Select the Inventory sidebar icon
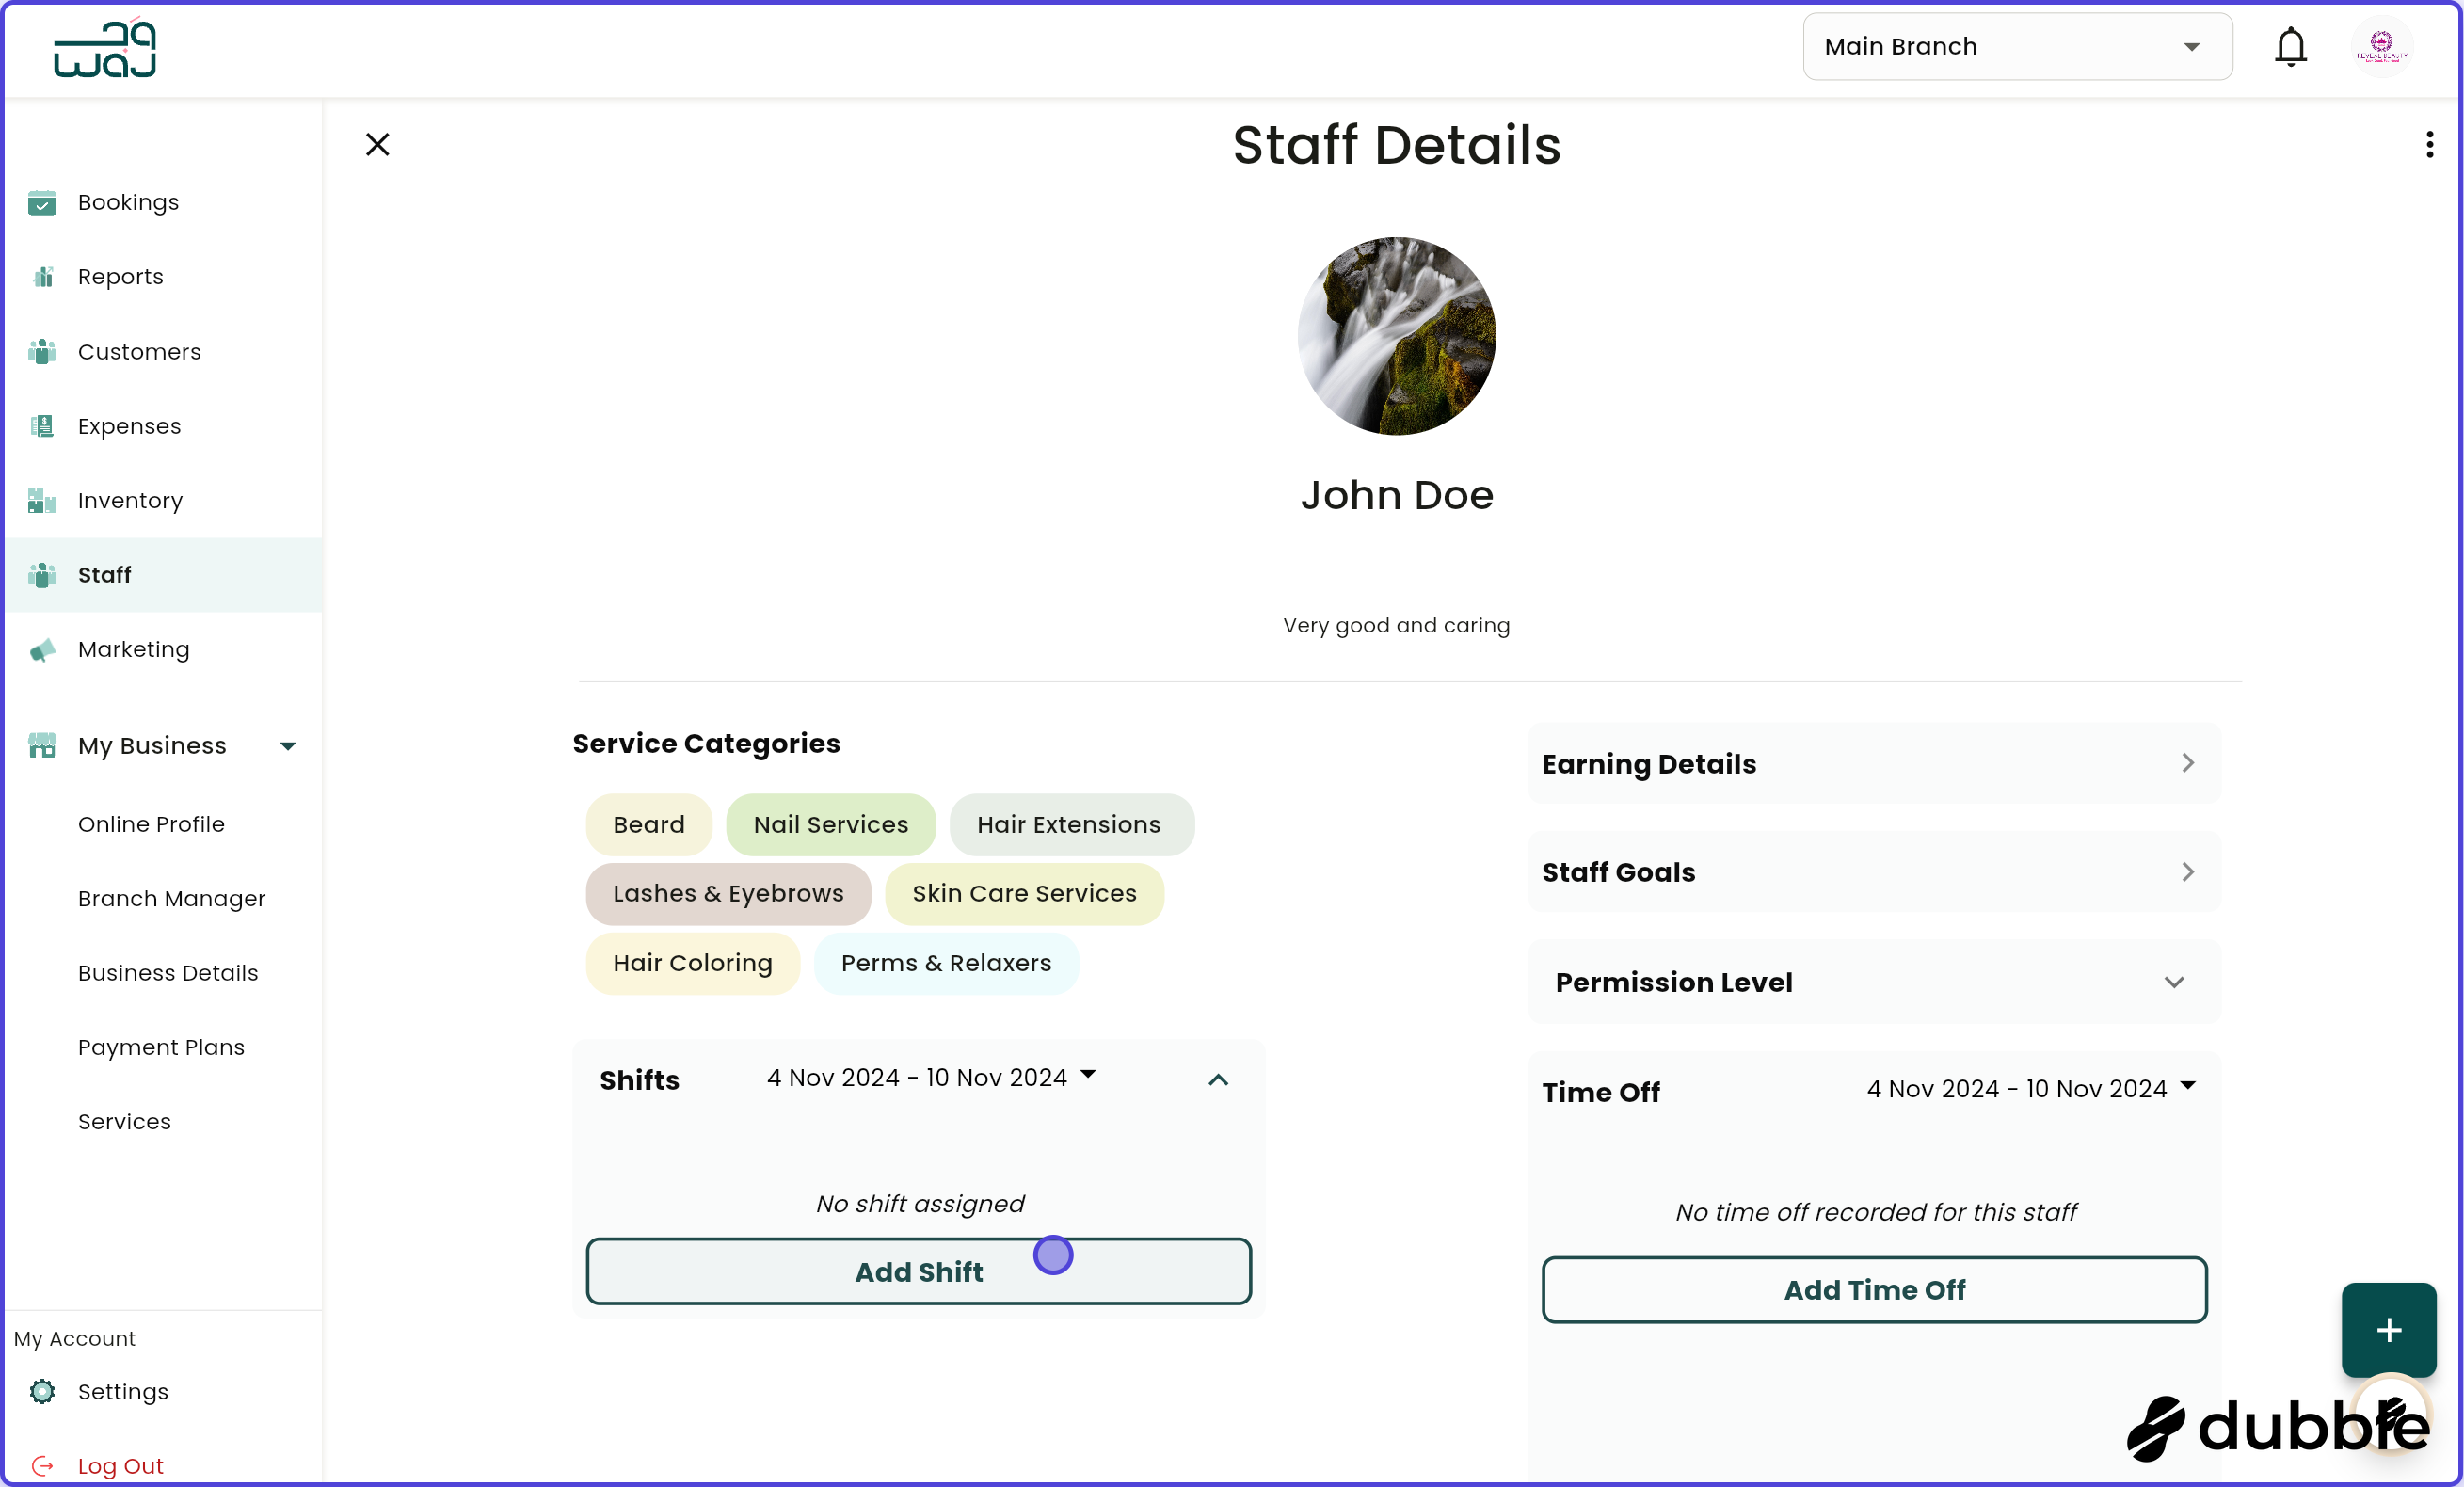The width and height of the screenshot is (2464, 1487). point(42,500)
